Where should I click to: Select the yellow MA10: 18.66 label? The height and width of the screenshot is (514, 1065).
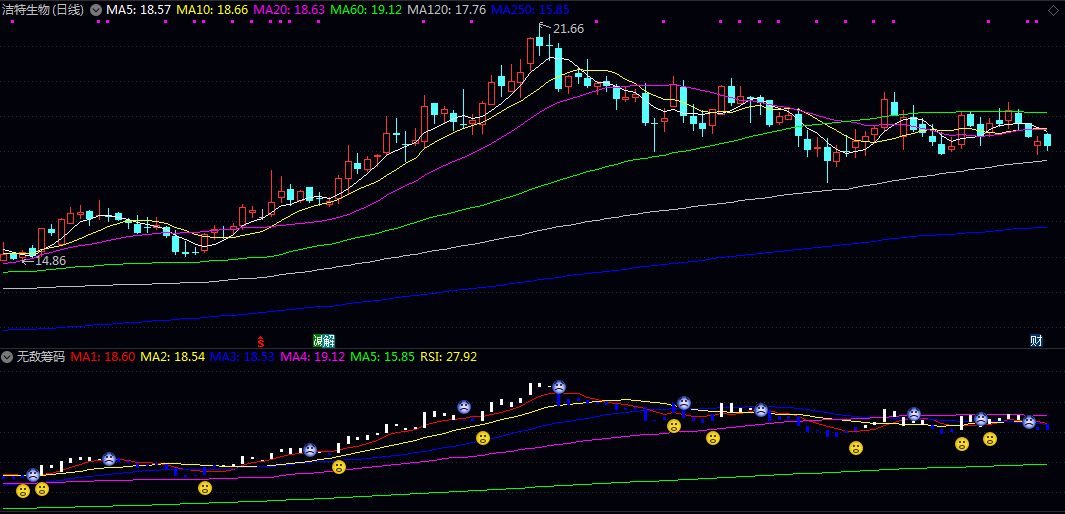(x=213, y=10)
